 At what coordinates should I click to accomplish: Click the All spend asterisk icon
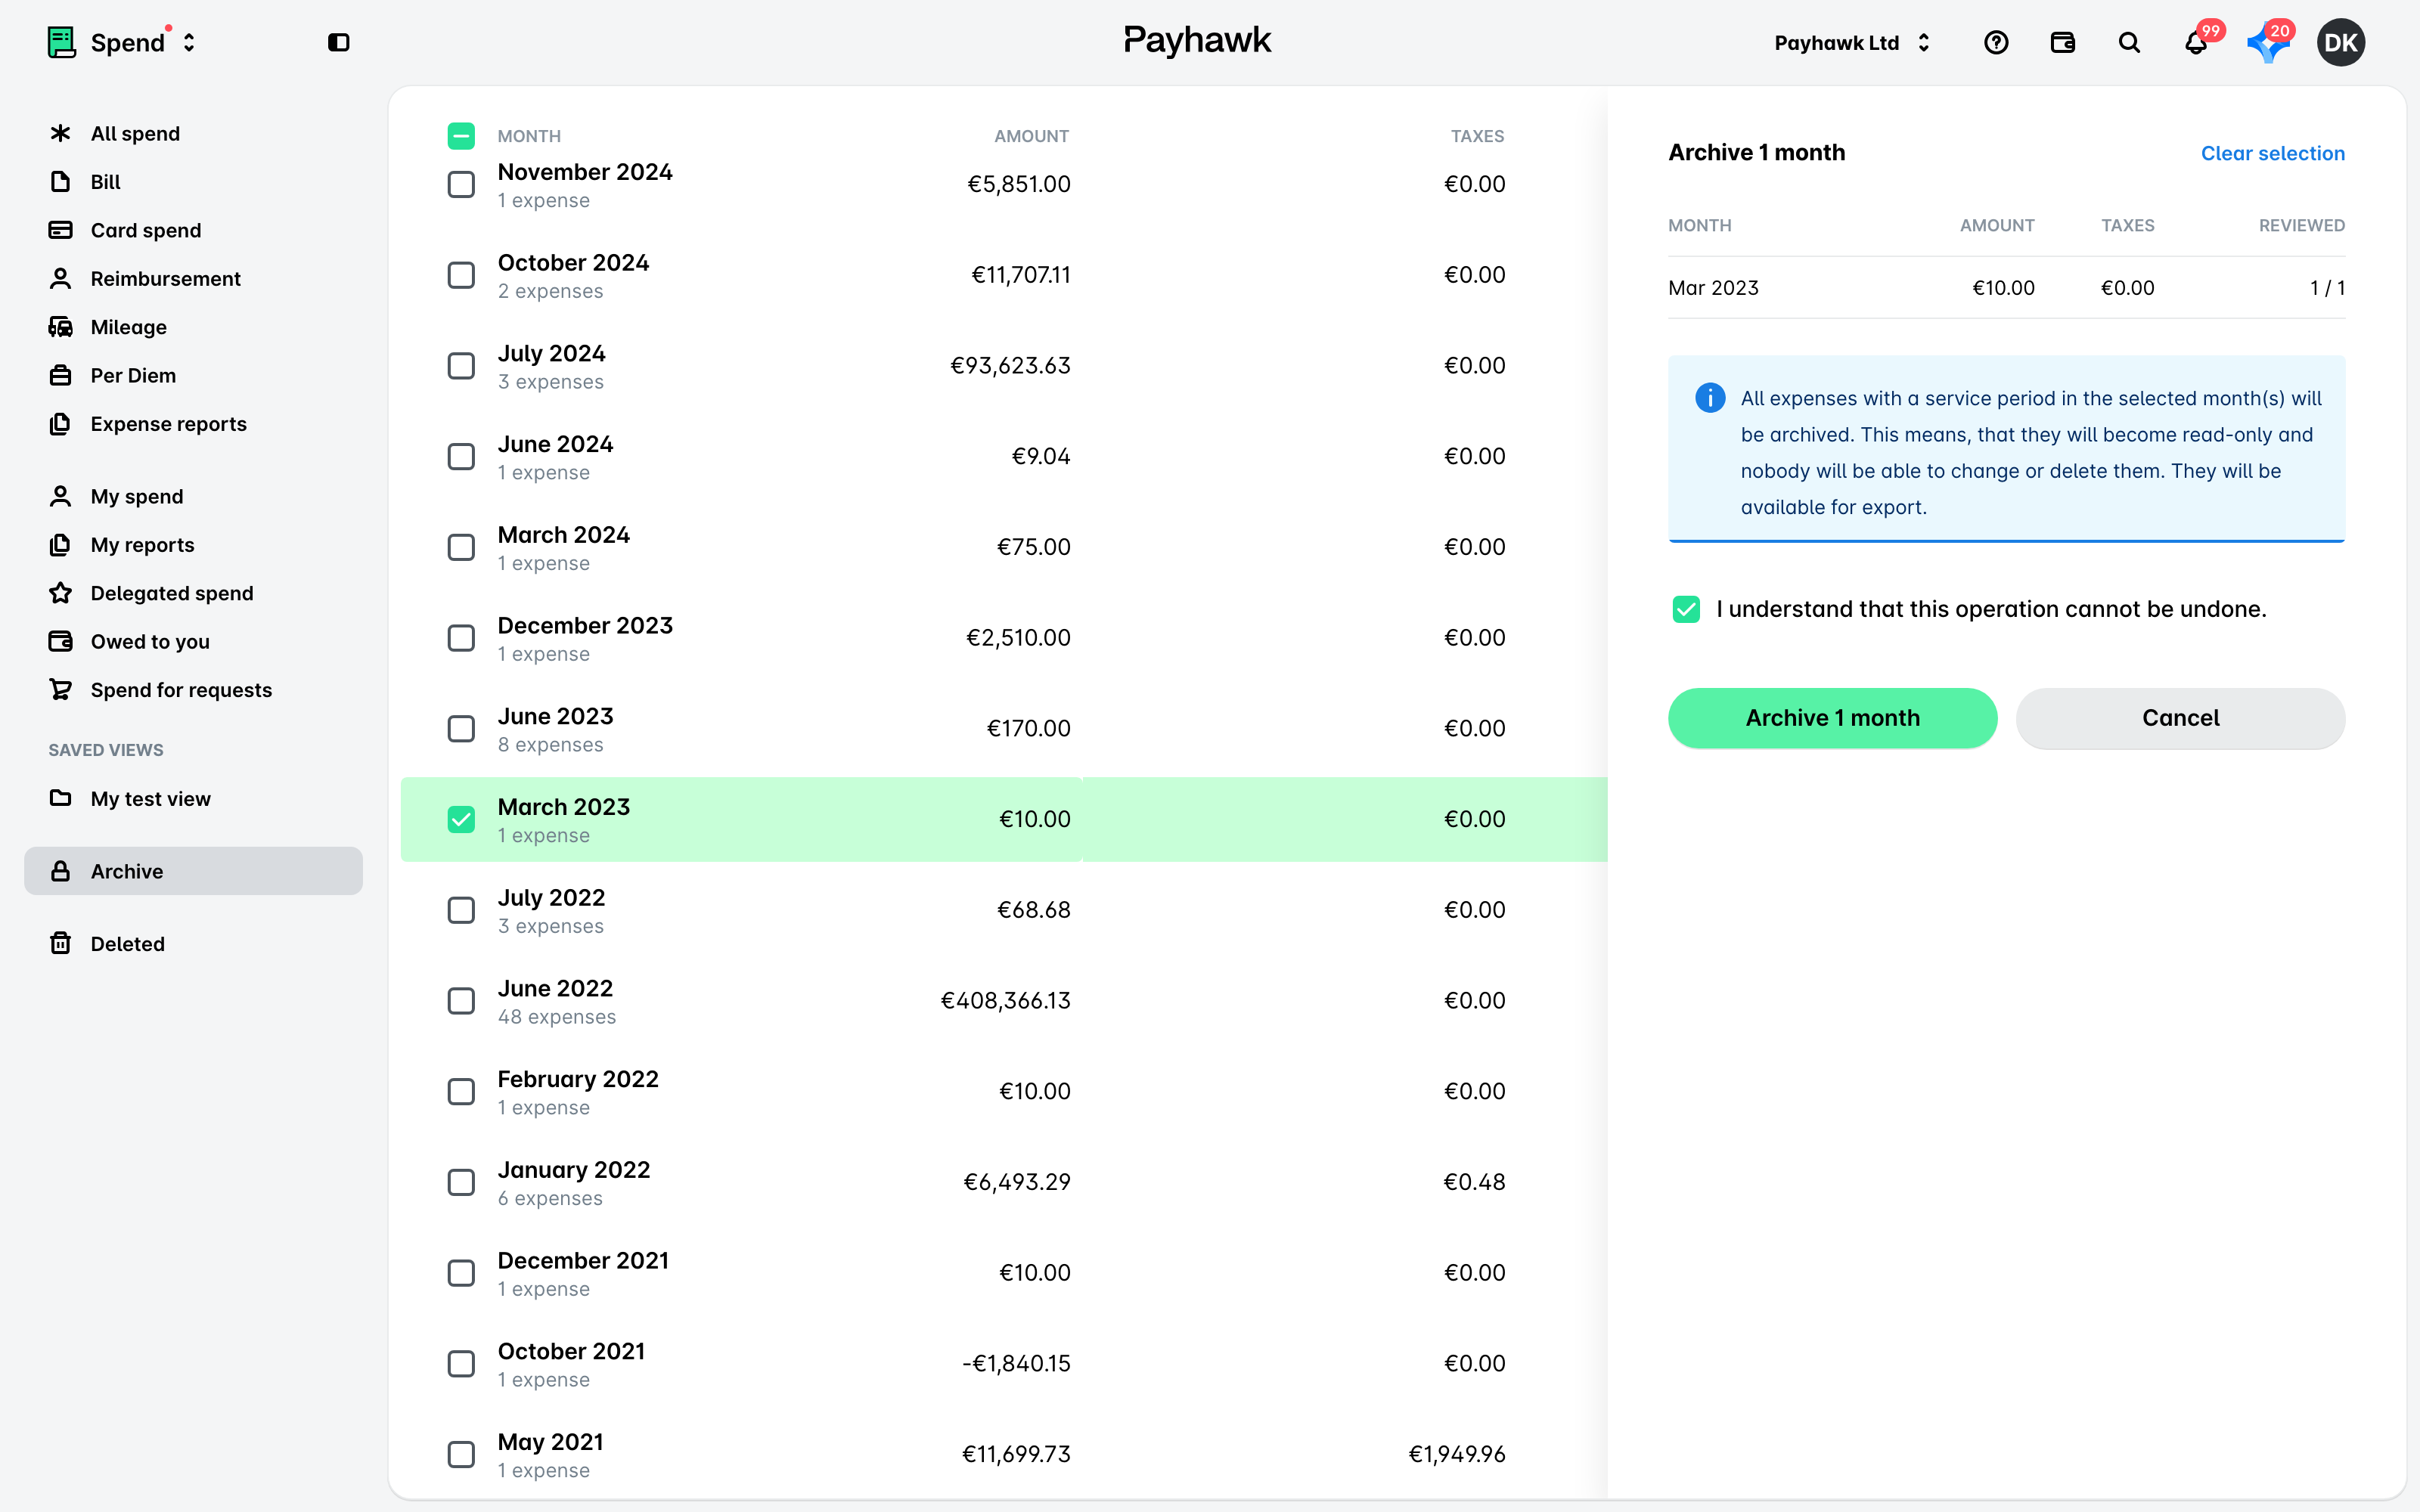coord(60,133)
